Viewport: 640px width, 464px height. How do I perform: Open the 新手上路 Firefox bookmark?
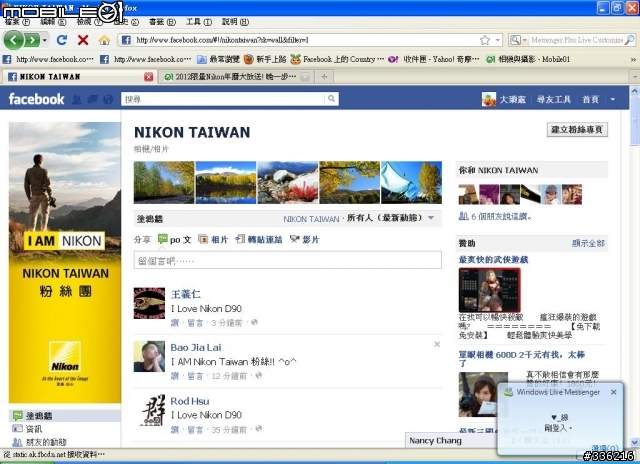pos(265,60)
